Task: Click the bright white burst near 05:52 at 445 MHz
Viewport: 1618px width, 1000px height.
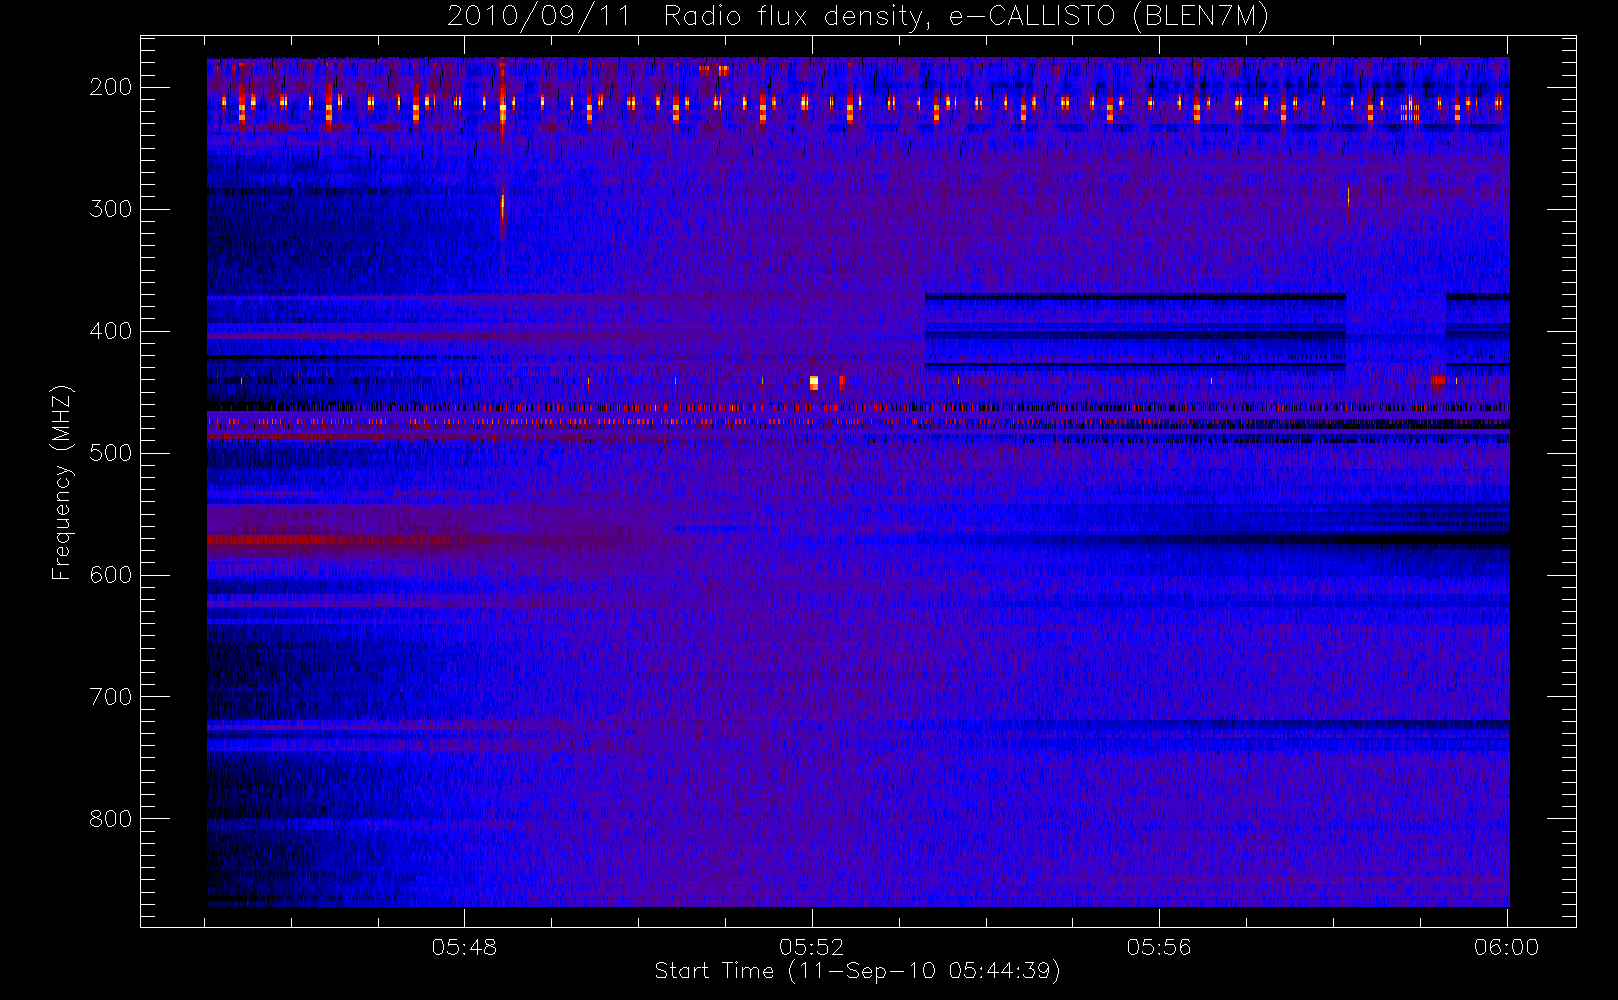Action: click(x=814, y=382)
